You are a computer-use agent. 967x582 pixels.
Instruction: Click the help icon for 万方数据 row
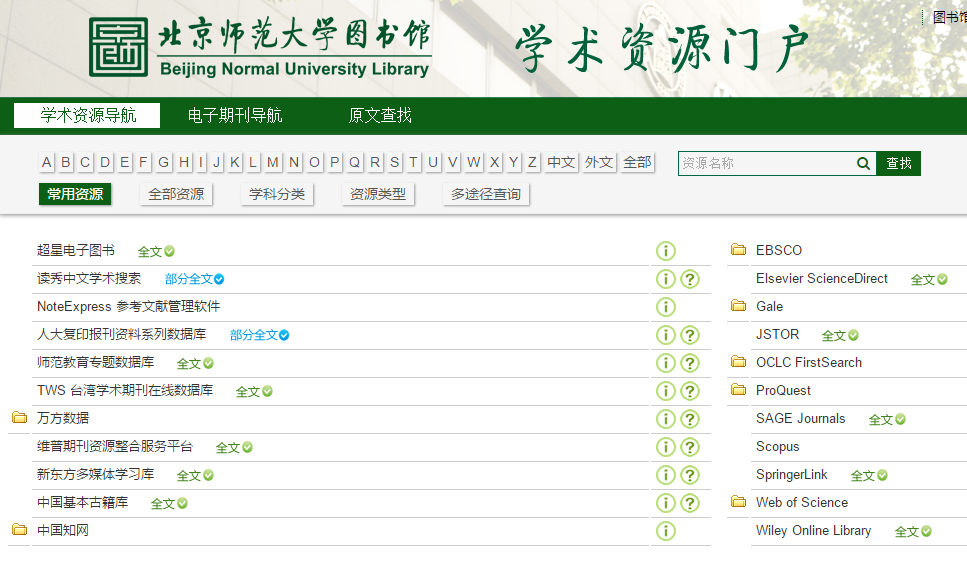click(690, 419)
